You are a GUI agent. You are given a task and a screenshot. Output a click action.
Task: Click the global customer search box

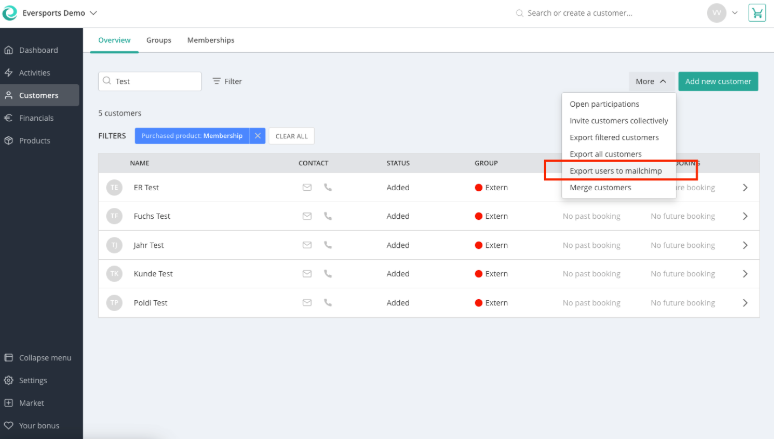pos(580,13)
